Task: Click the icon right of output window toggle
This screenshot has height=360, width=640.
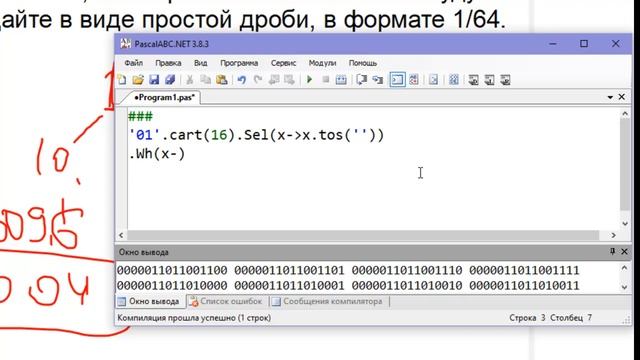Action: (x=413, y=80)
